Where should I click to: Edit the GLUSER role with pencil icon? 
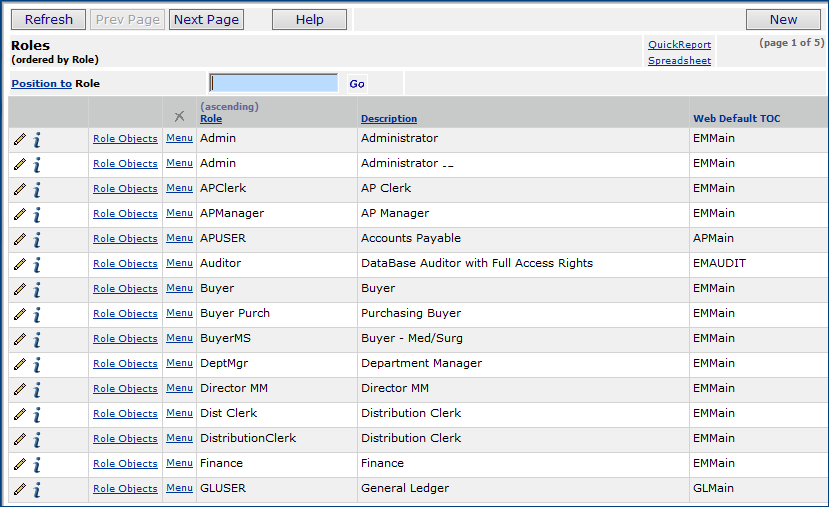[20, 489]
